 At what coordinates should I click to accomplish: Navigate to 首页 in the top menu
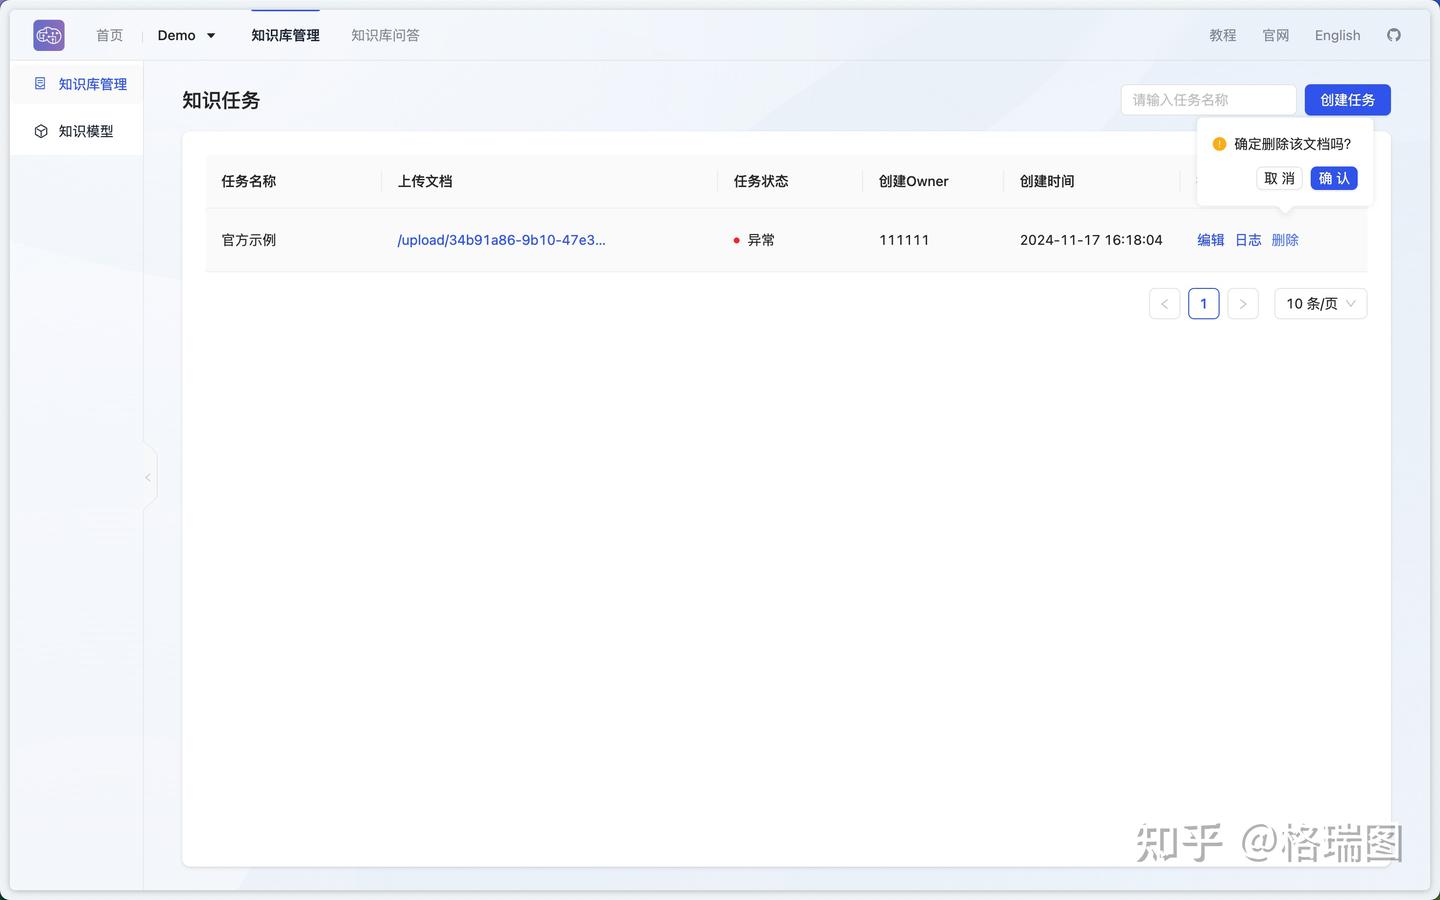click(x=109, y=35)
